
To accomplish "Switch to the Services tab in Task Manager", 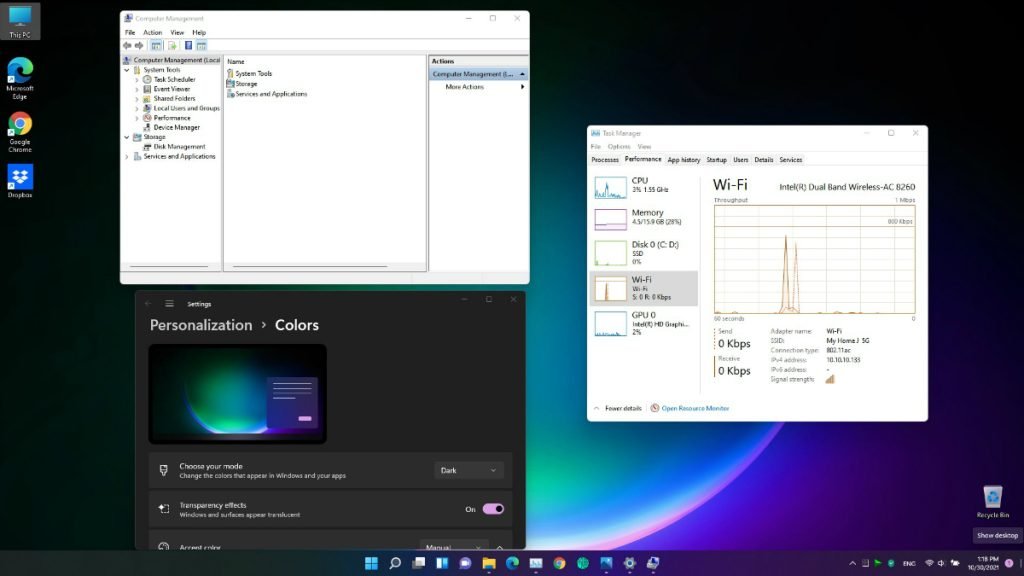I will (x=790, y=160).
